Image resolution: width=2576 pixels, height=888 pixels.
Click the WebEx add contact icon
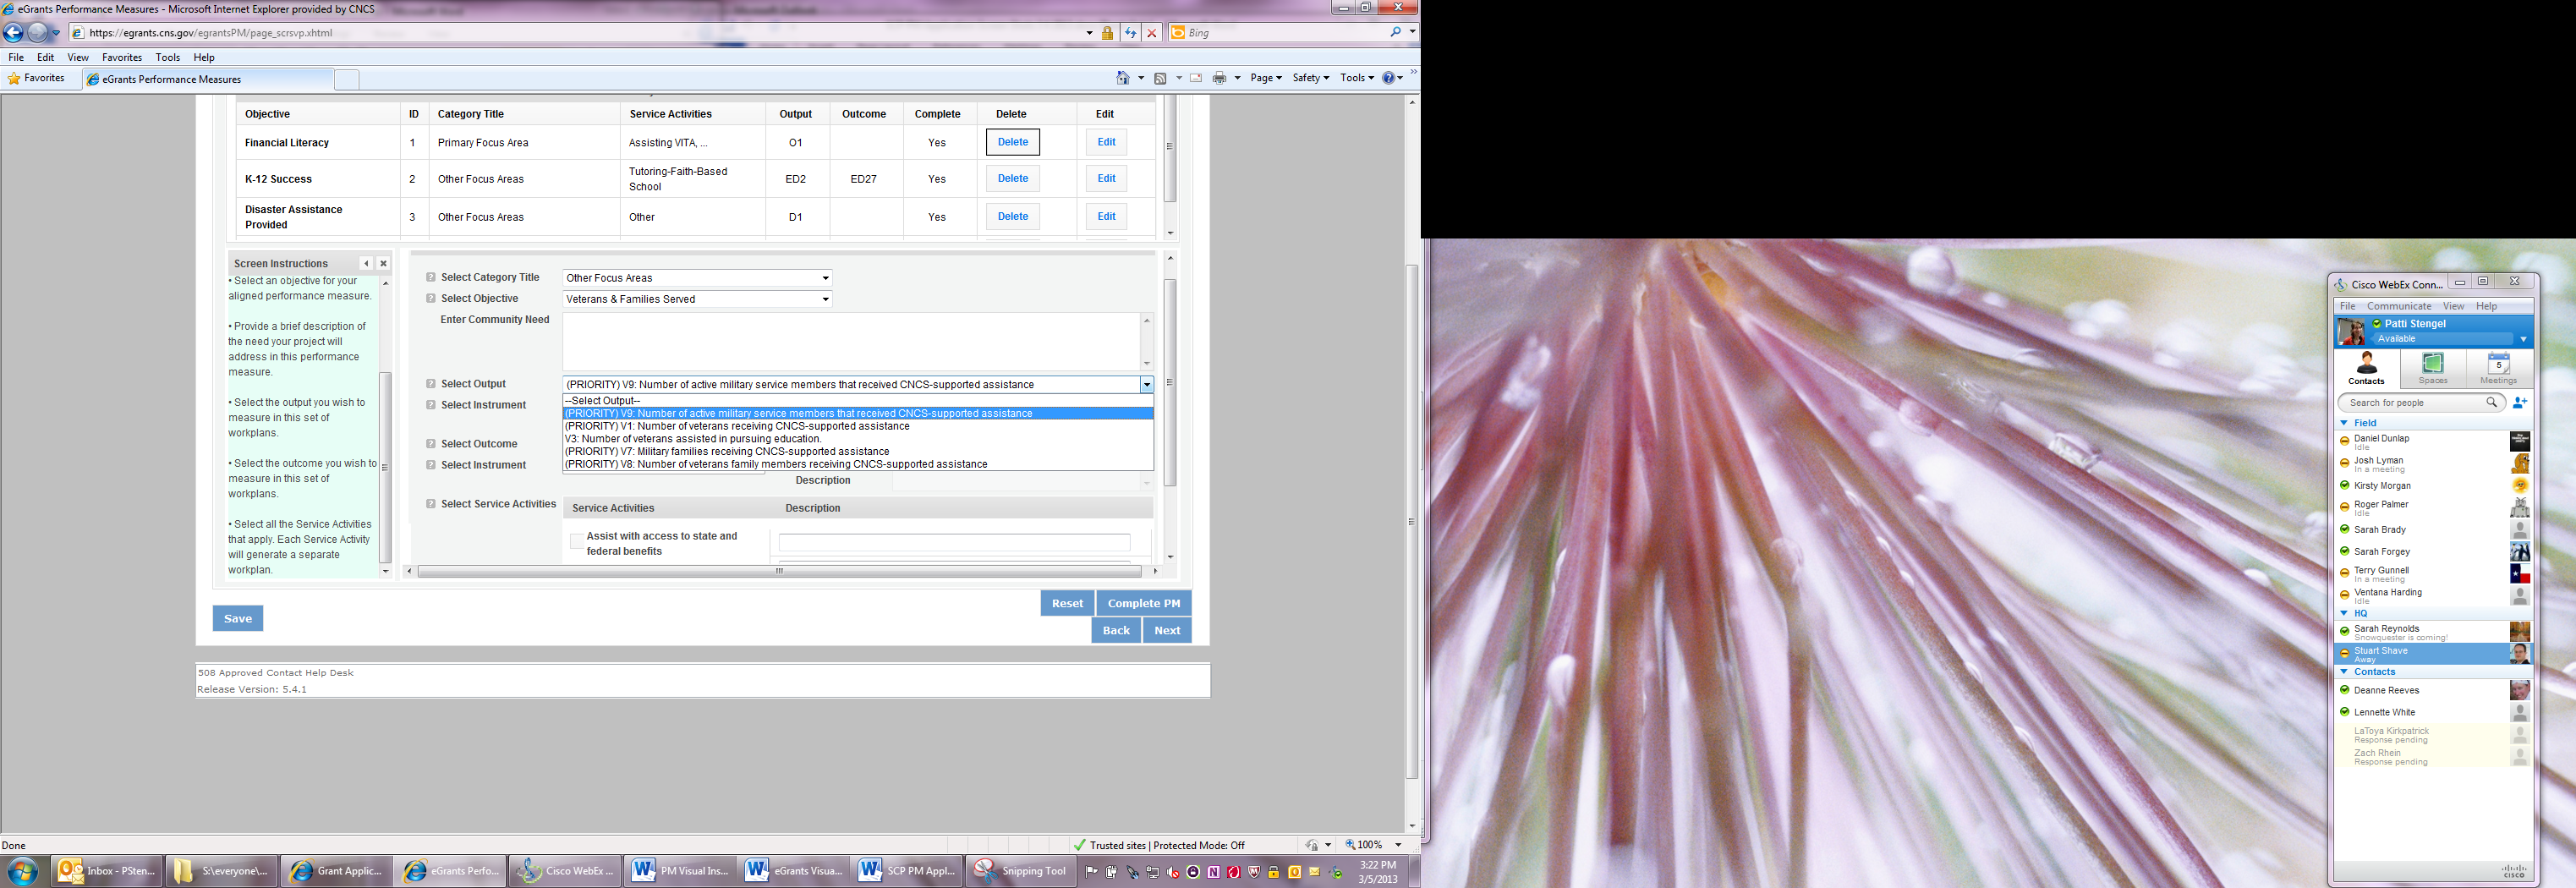coord(2520,403)
